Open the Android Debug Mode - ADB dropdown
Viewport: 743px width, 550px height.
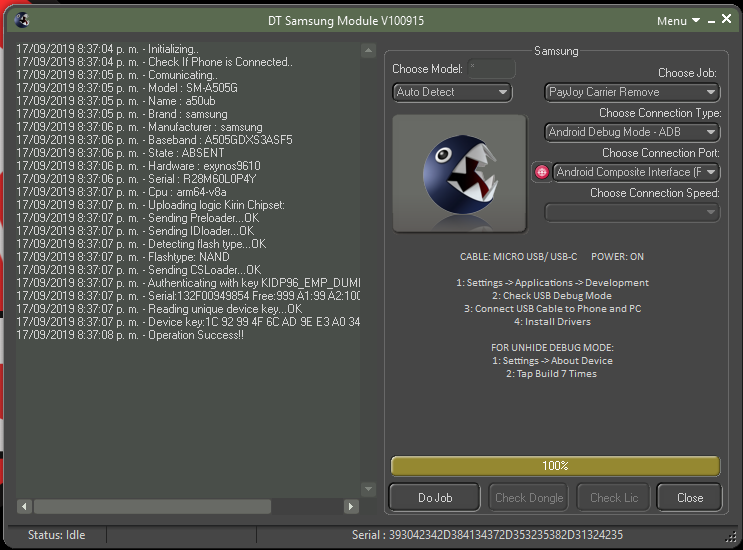coord(632,132)
